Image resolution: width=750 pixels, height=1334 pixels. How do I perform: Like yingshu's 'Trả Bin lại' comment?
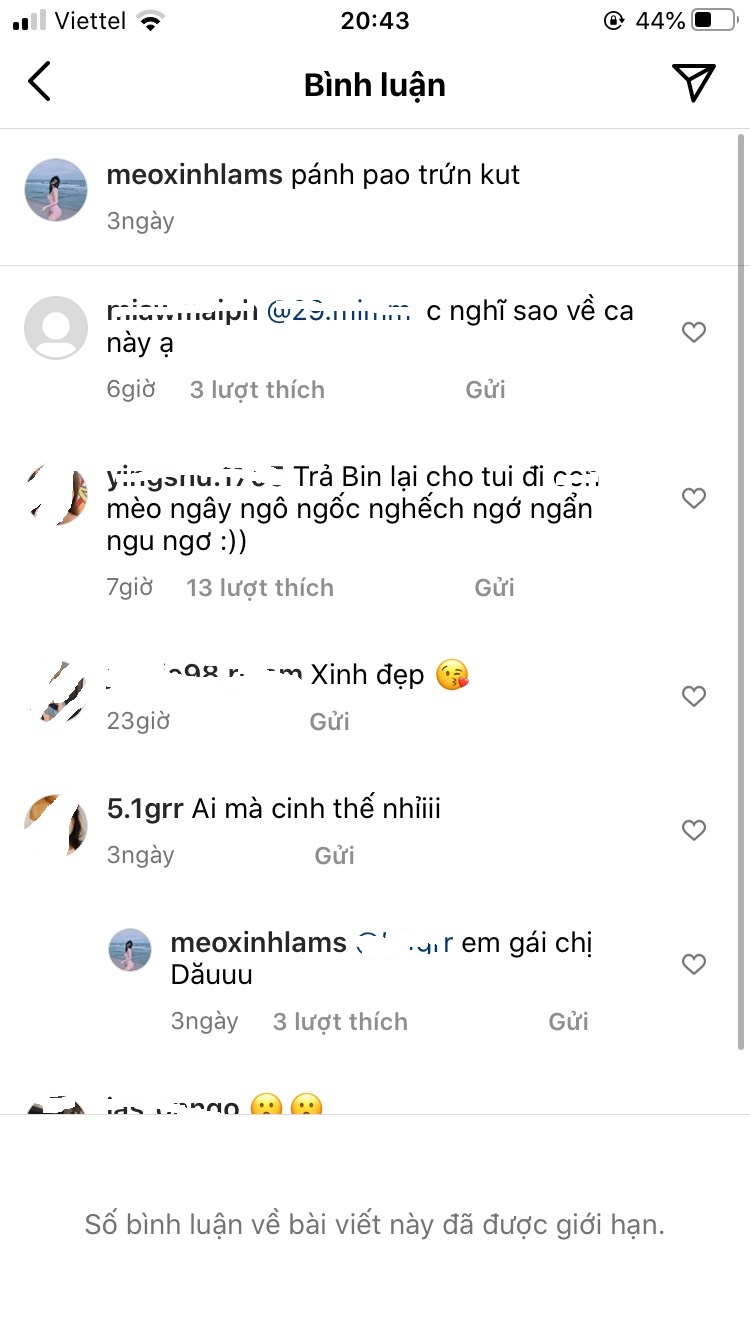pyautogui.click(x=693, y=497)
